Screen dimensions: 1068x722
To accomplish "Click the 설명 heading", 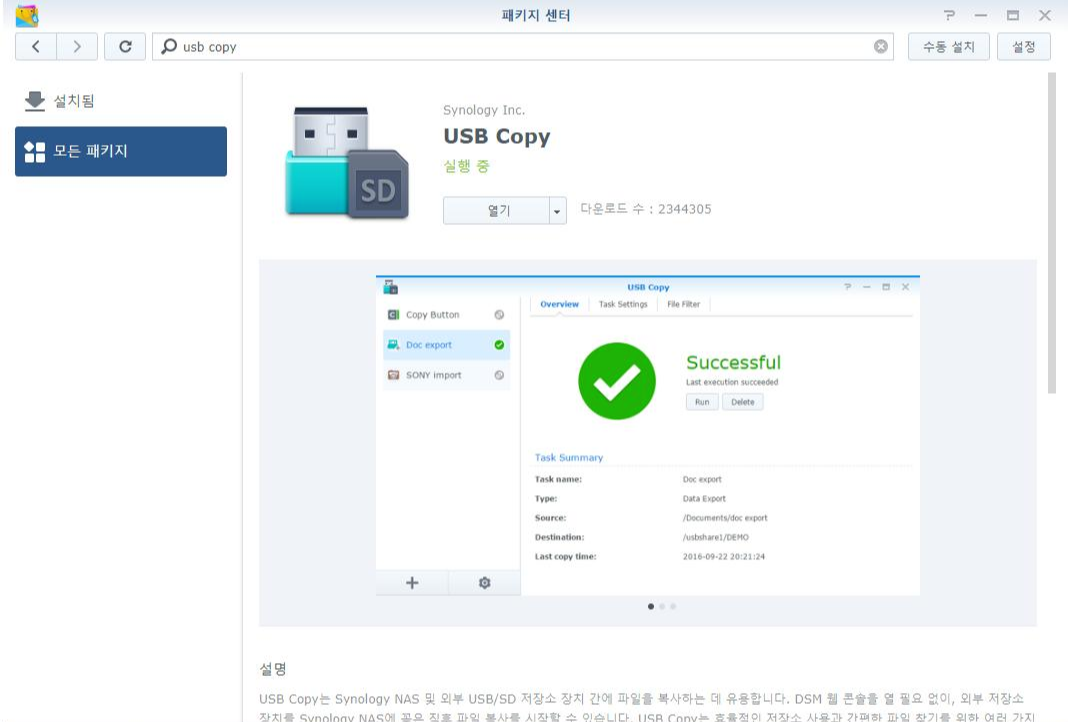I will coord(272,669).
